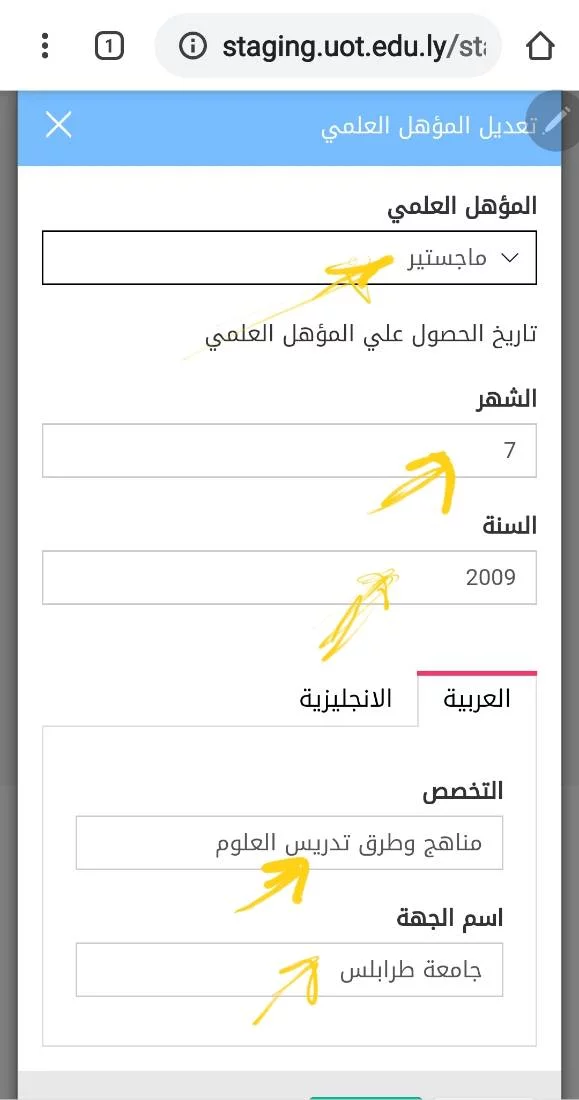Close the تعديل المؤهل العلمي dialog
The height and width of the screenshot is (1100, 579).
click(x=58, y=126)
